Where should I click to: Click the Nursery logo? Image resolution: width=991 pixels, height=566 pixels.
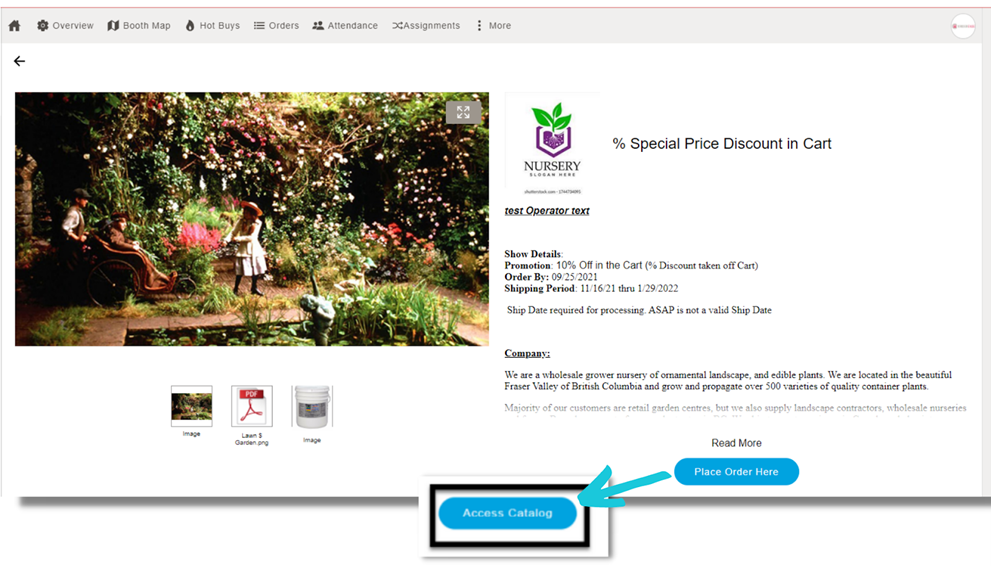[x=552, y=145]
